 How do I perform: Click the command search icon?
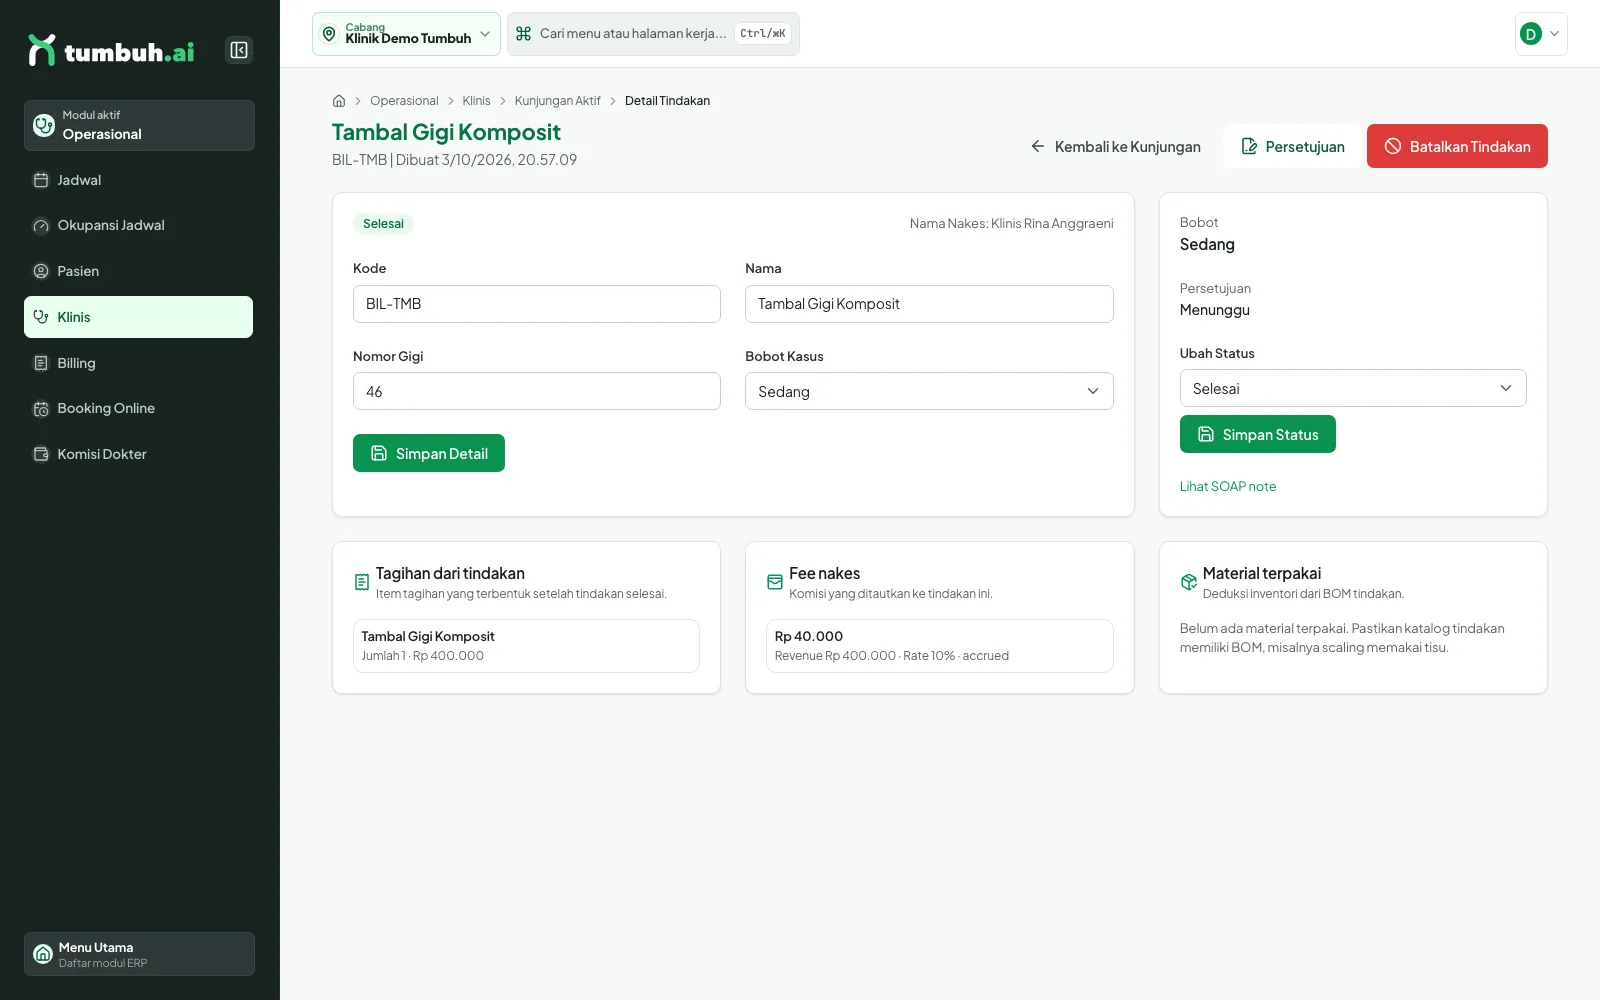[523, 34]
